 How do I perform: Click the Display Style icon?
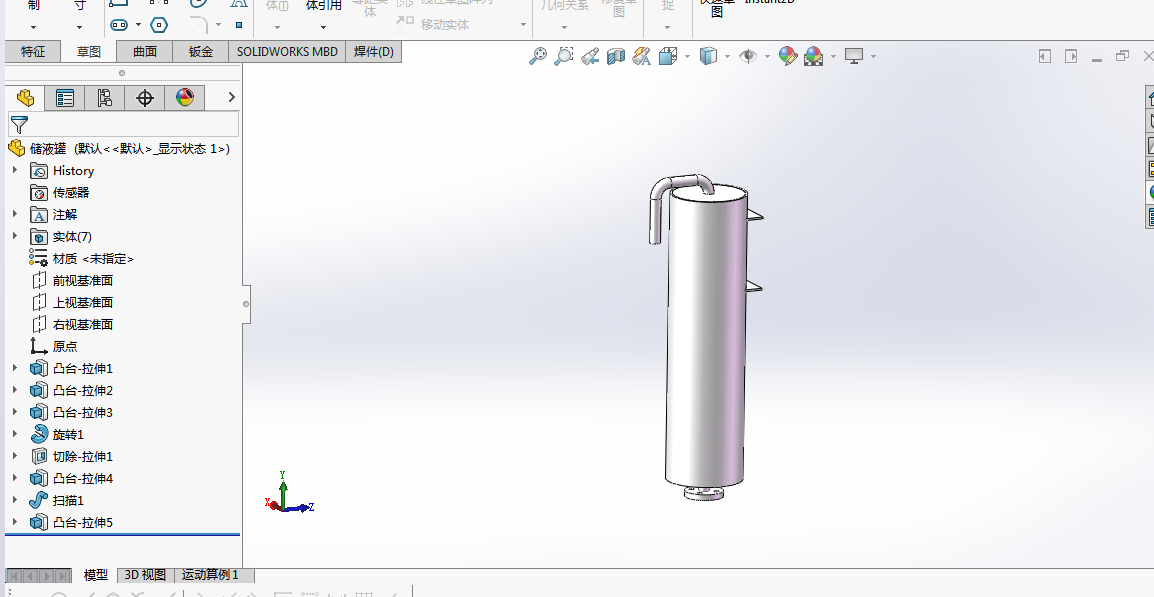tap(708, 56)
